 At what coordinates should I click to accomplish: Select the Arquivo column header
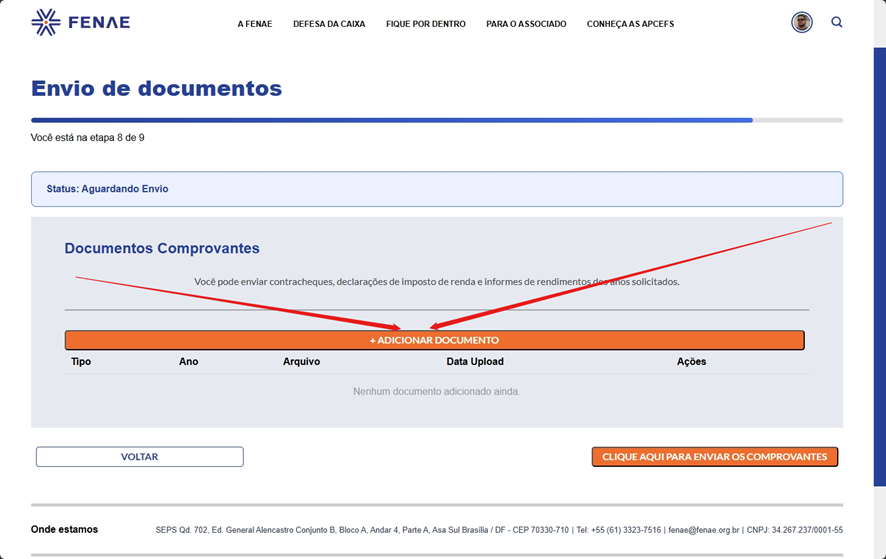tap(301, 362)
